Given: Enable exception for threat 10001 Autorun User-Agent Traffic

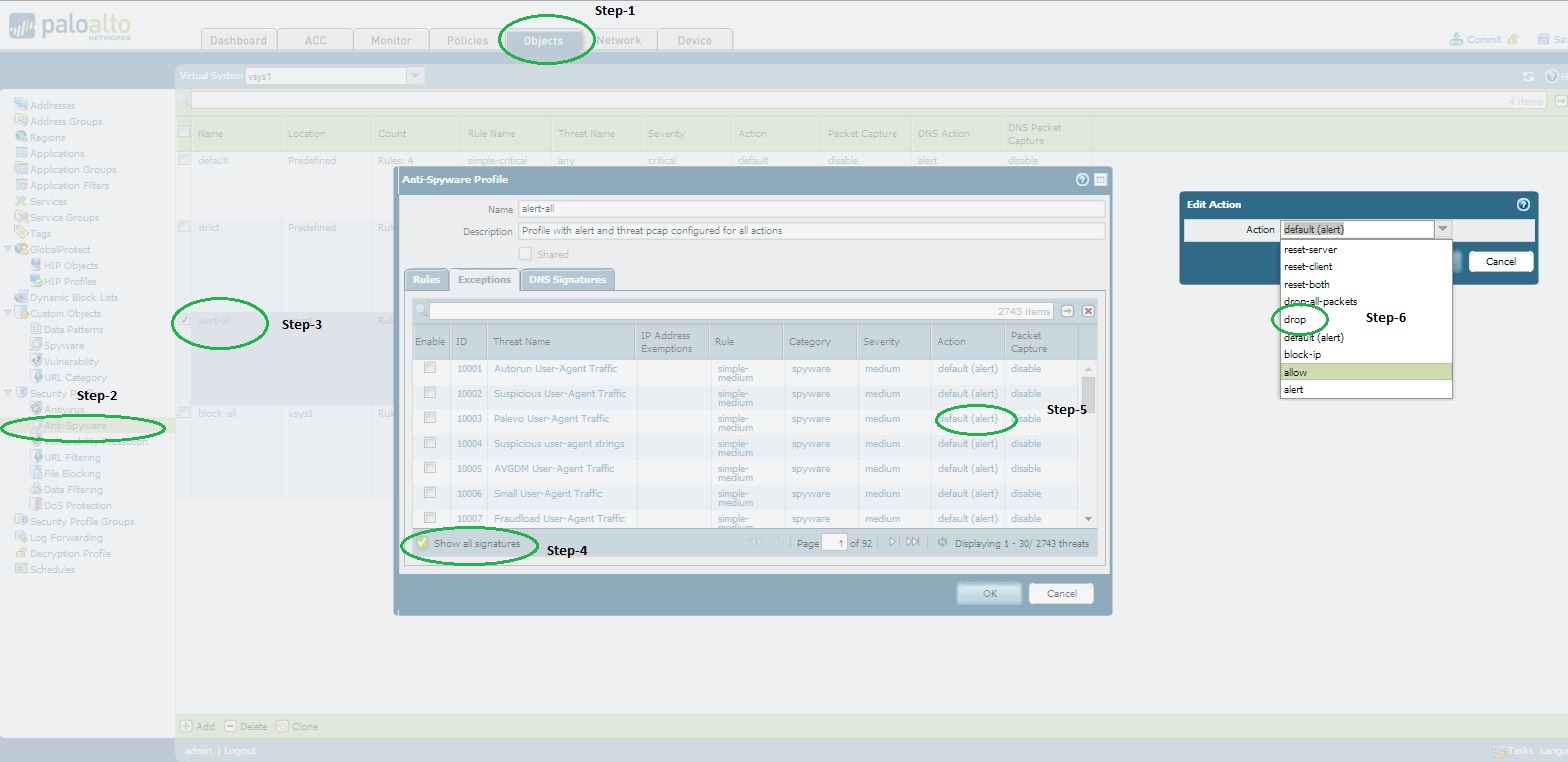Looking at the screenshot, I should point(430,368).
